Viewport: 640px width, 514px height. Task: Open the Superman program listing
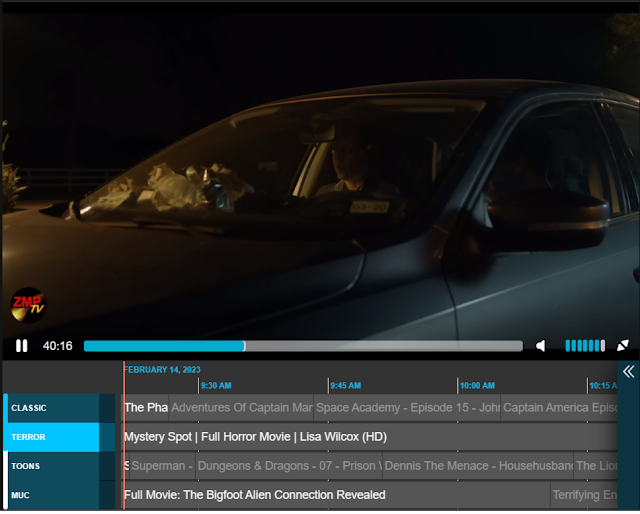pos(162,466)
